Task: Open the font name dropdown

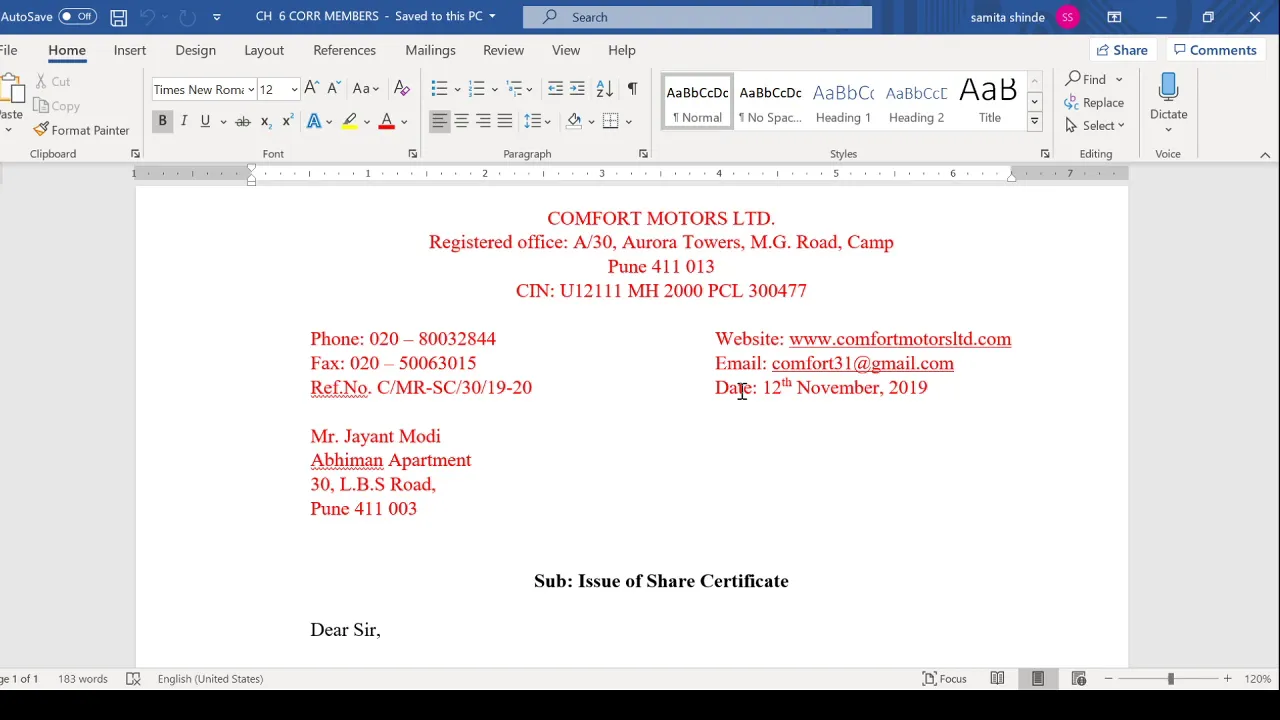Action: [x=250, y=90]
